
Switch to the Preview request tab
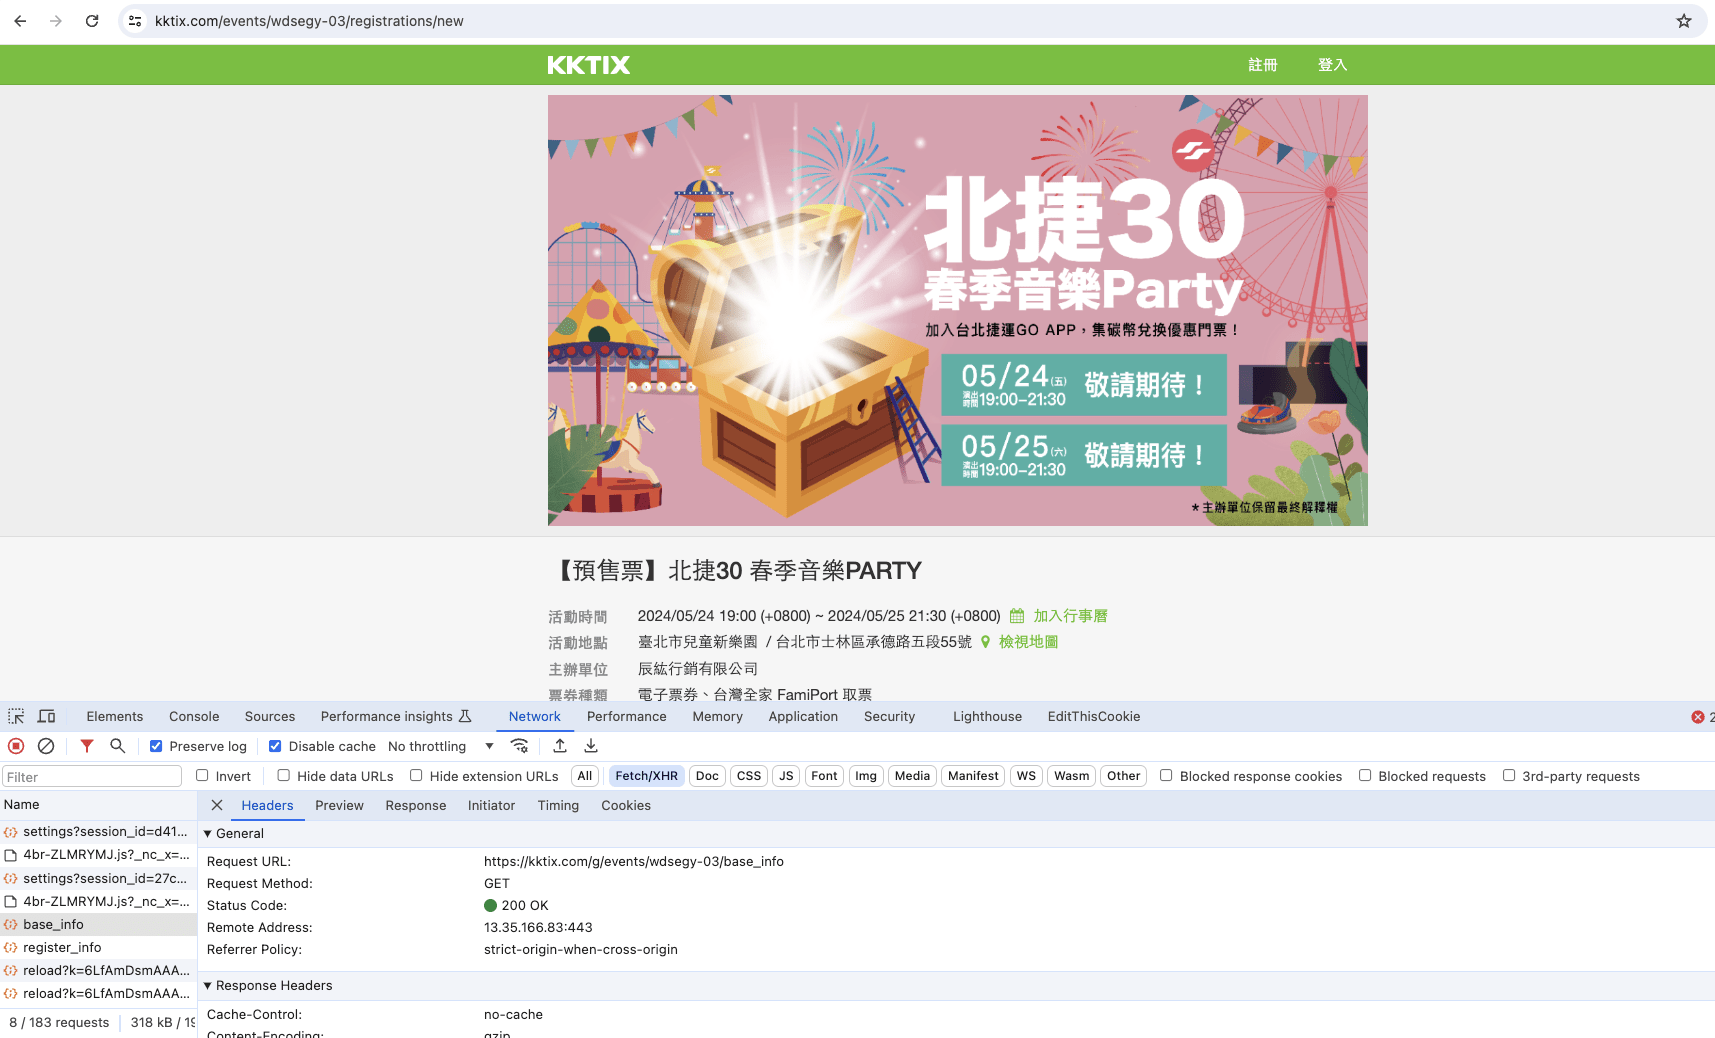coord(339,805)
